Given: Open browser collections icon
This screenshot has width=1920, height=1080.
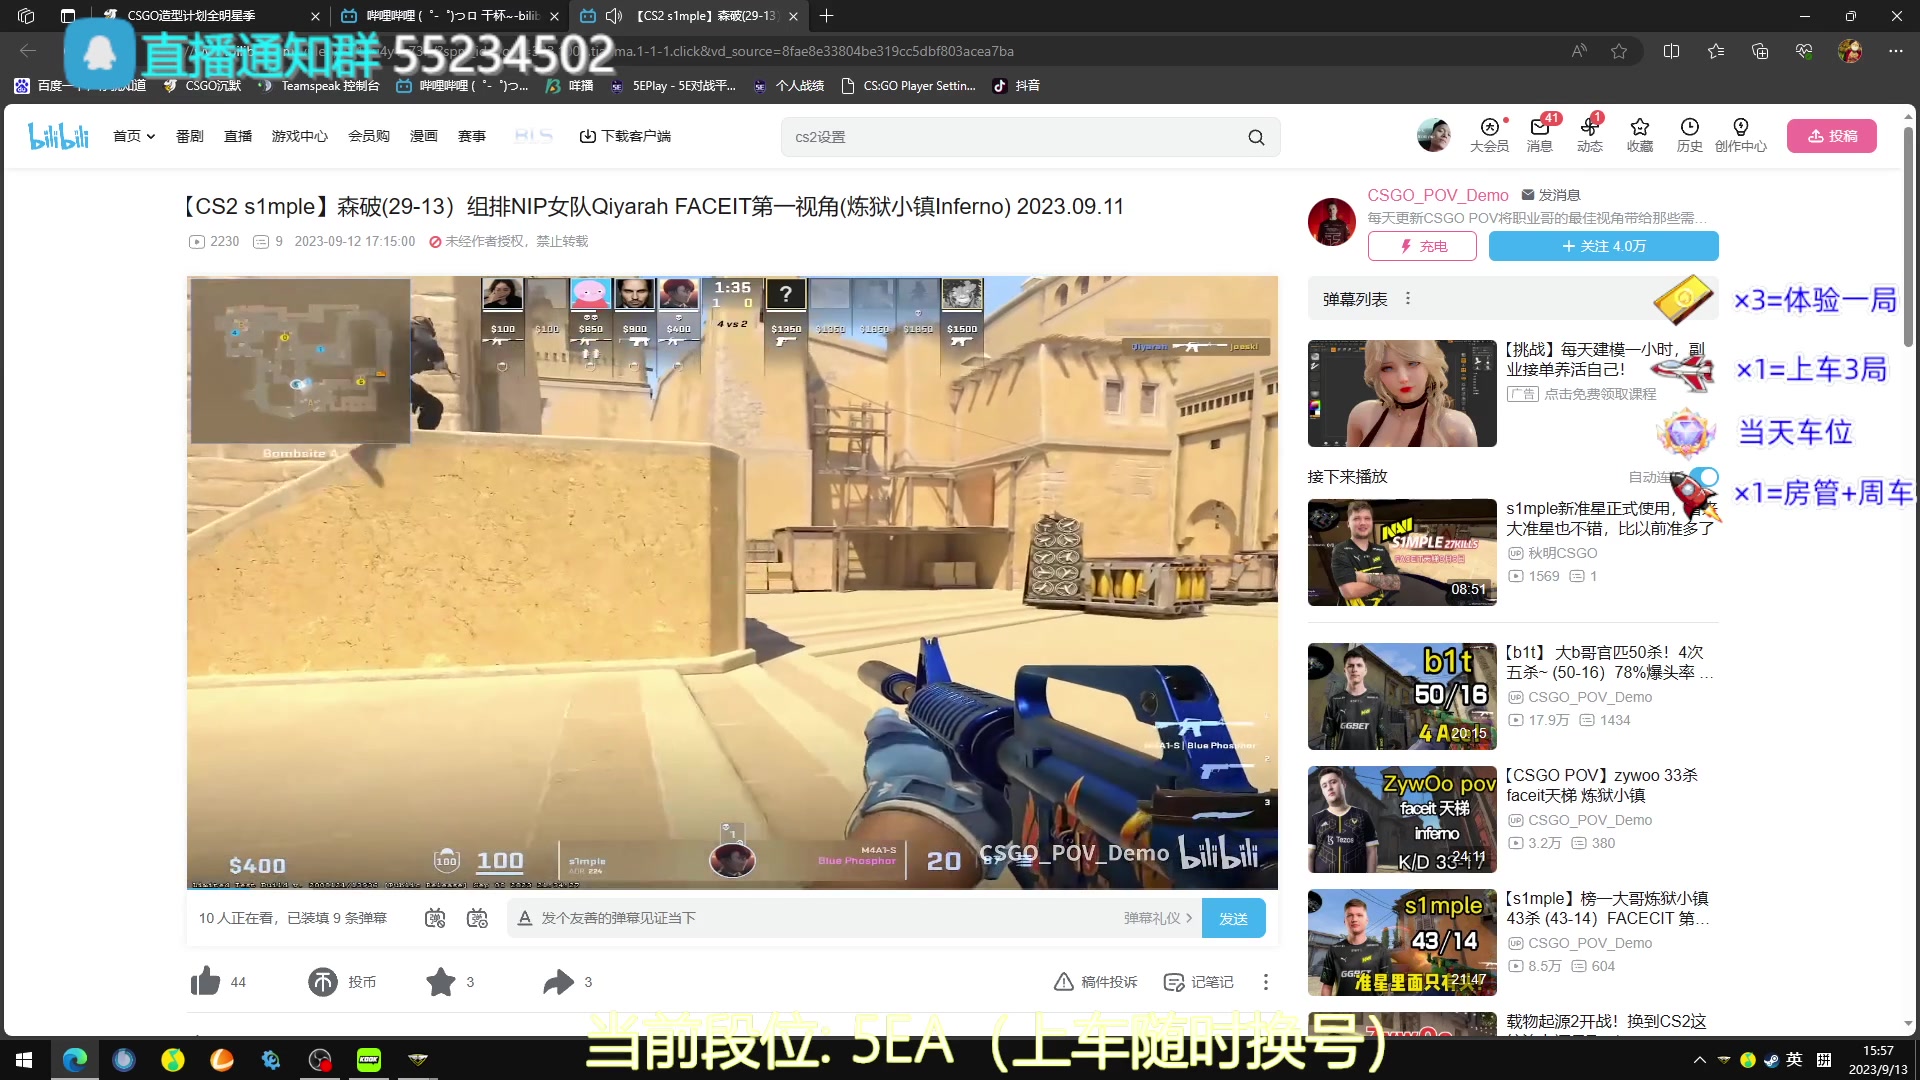Looking at the screenshot, I should pyautogui.click(x=1760, y=51).
